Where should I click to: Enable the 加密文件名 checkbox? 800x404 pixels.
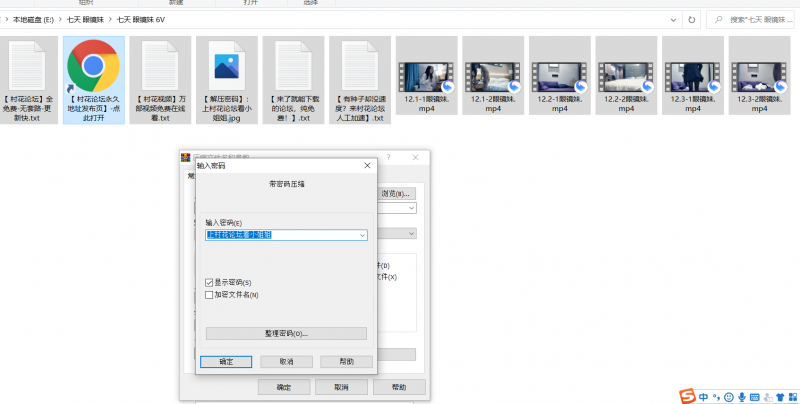(x=209, y=295)
